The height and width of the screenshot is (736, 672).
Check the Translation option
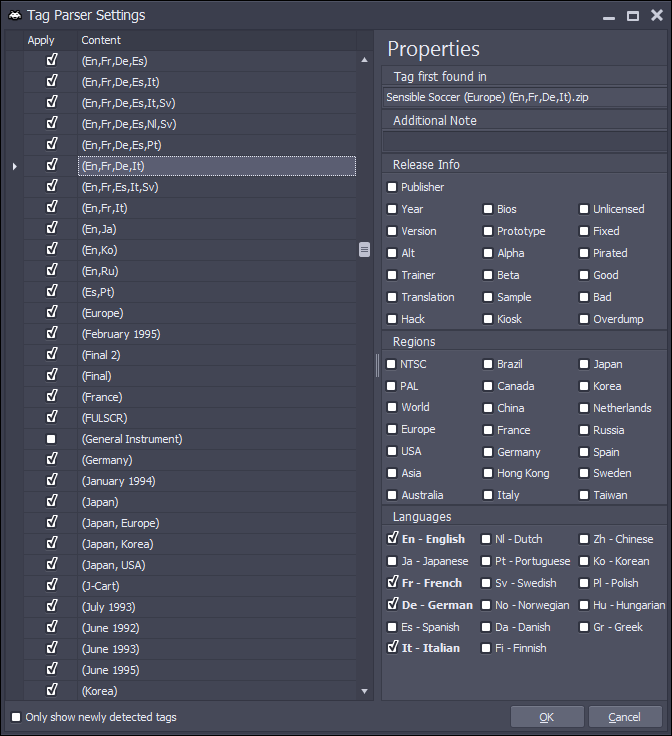click(x=392, y=298)
